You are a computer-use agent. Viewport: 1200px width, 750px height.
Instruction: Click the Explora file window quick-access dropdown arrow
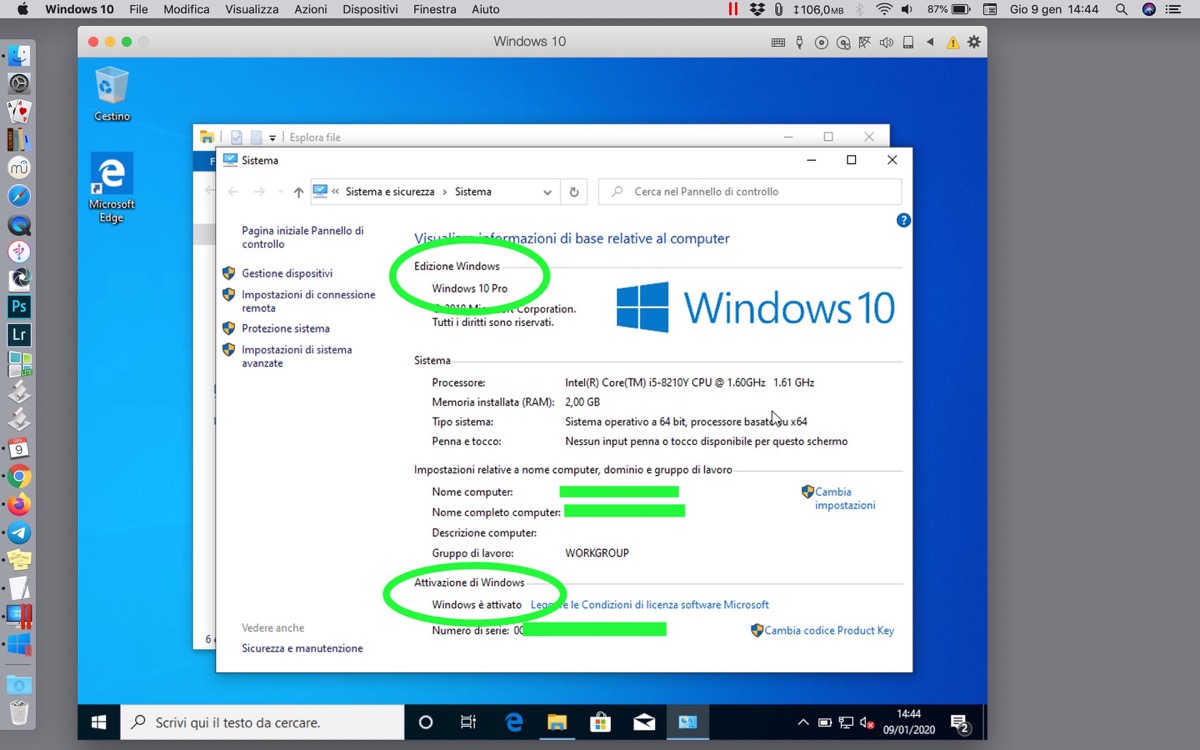click(272, 138)
